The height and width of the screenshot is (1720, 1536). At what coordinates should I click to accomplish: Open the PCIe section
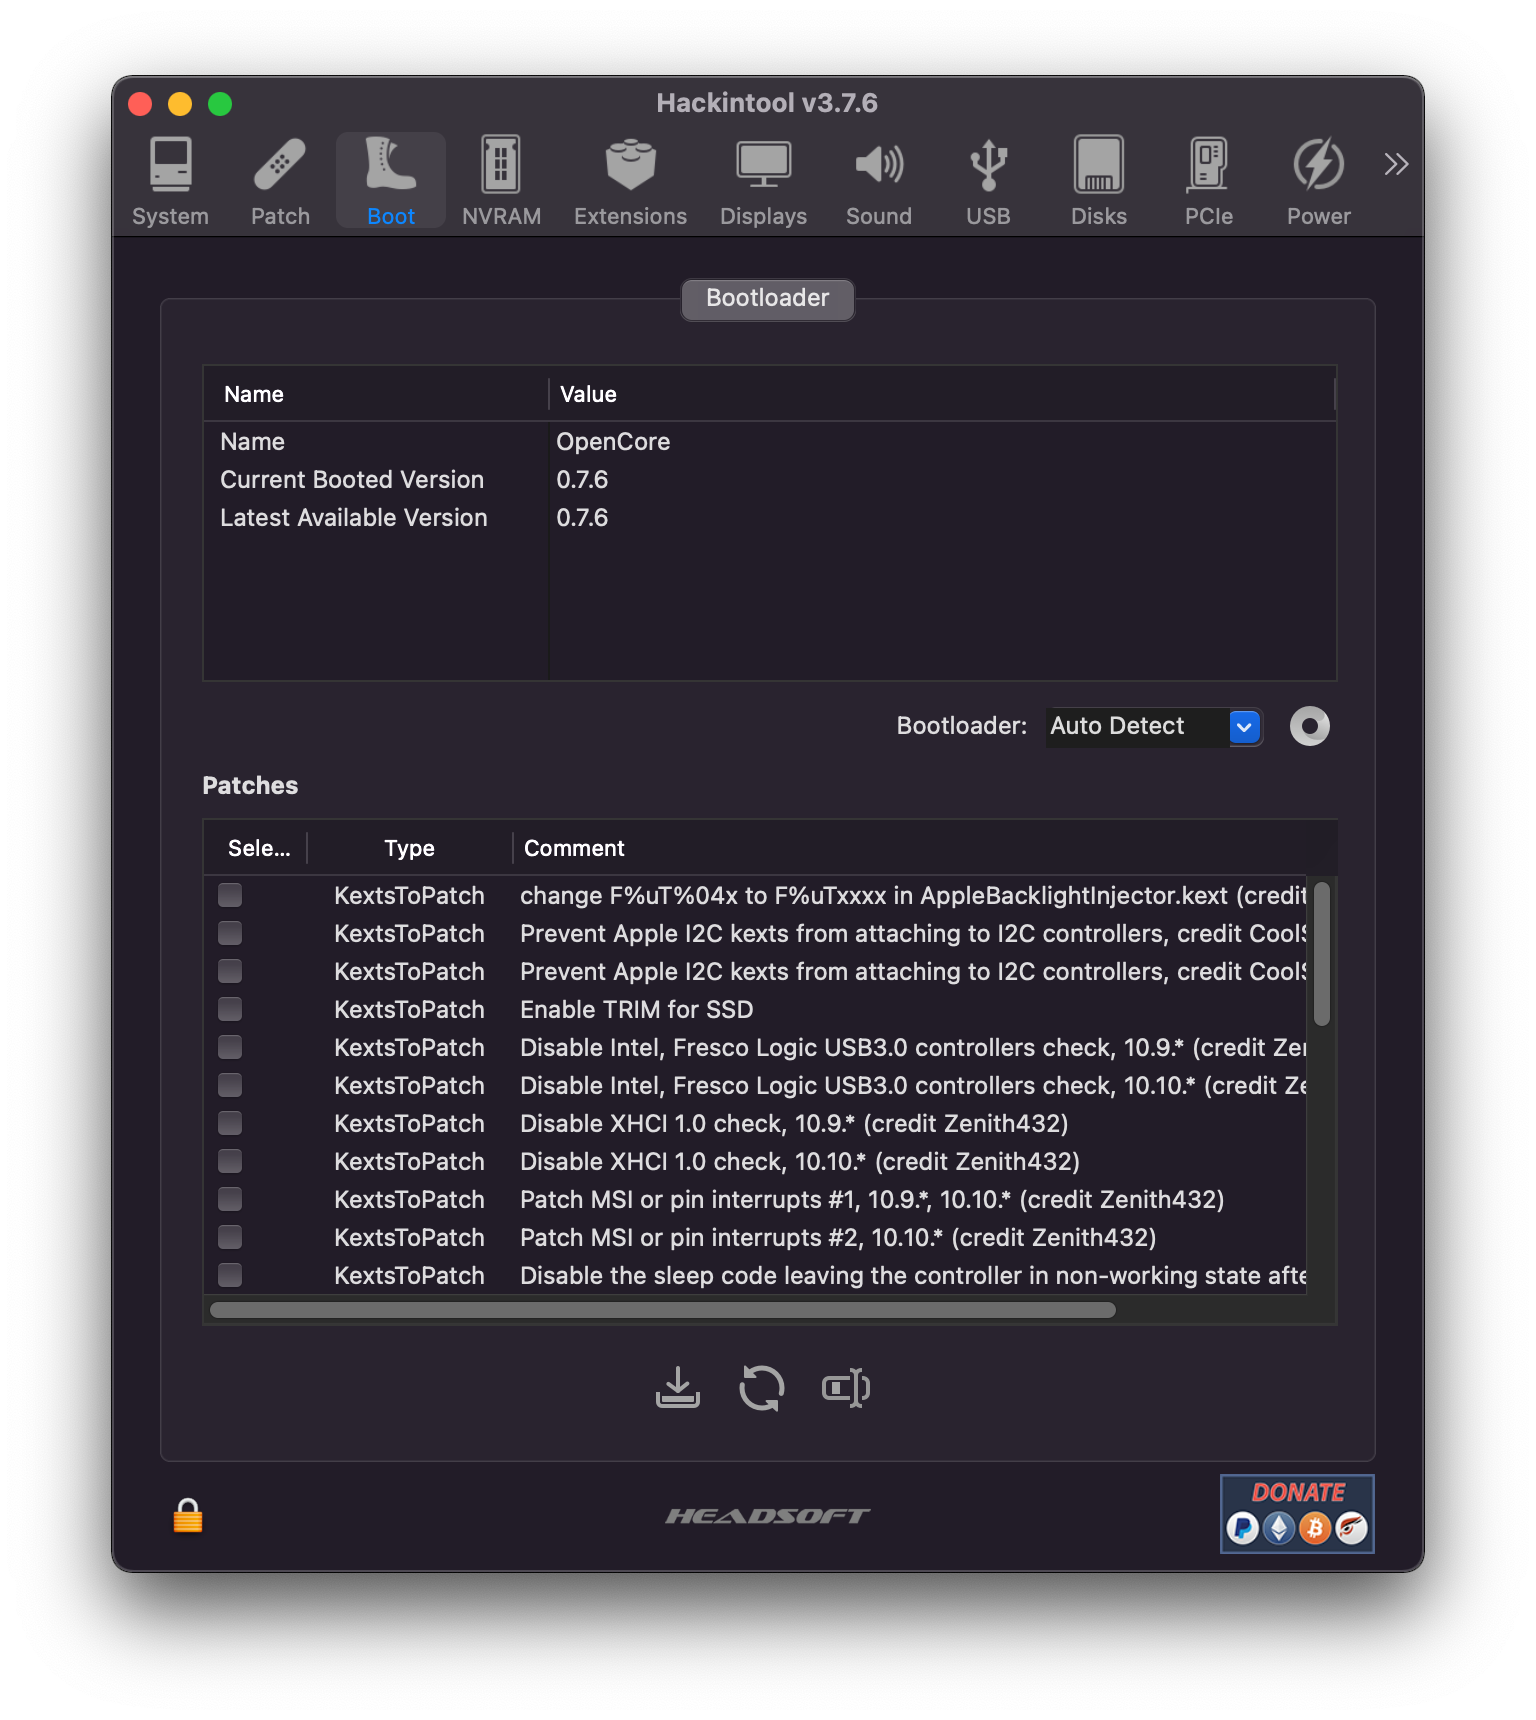pyautogui.click(x=1209, y=181)
